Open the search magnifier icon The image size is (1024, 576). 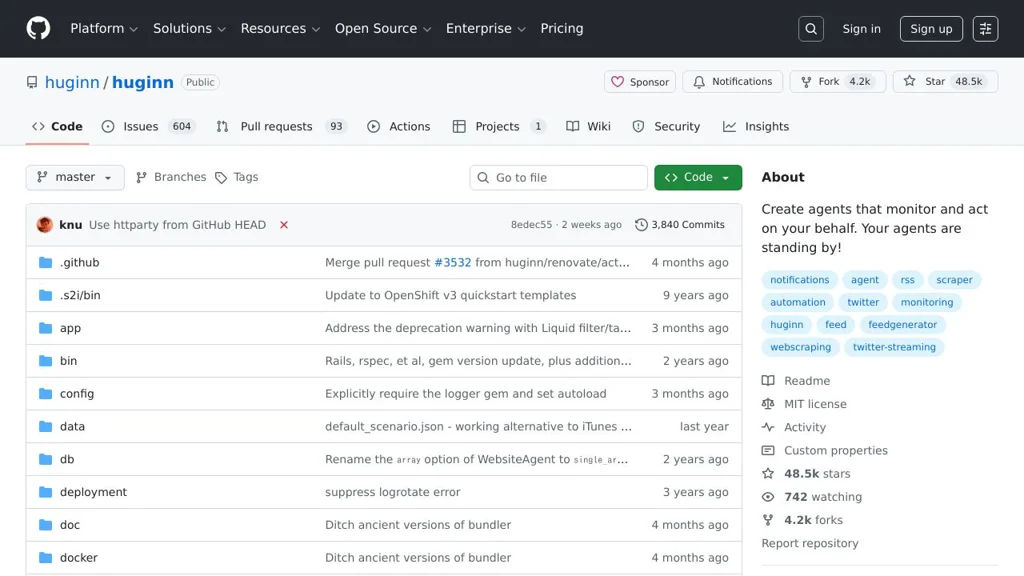811,29
